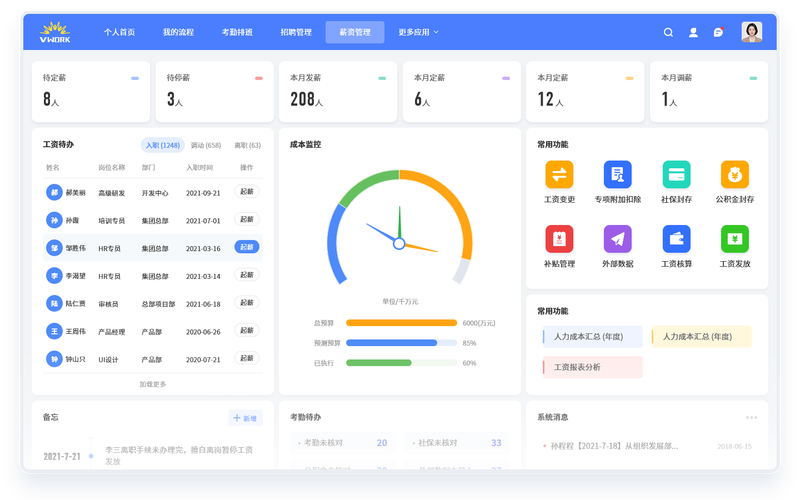Screen dimensions: 800x500
Task: Click 起薪 button for 郝美丽
Action: pyautogui.click(x=247, y=191)
